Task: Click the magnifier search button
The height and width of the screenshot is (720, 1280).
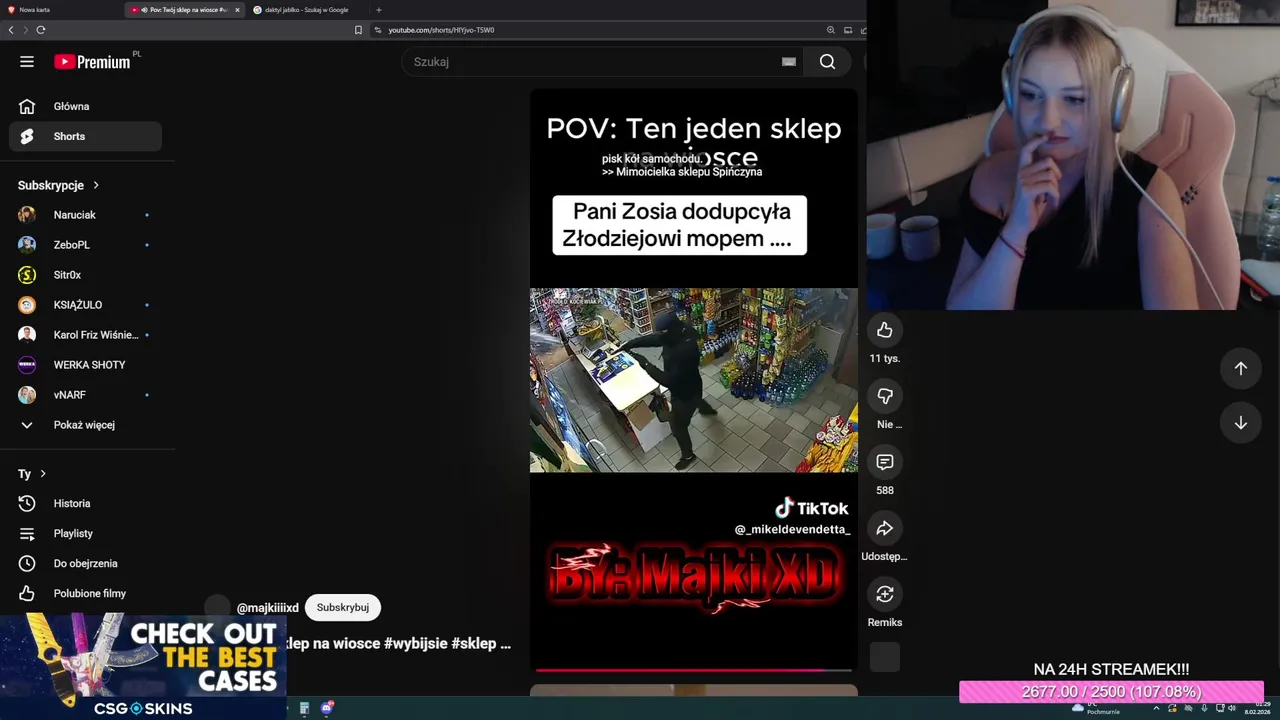Action: (827, 61)
